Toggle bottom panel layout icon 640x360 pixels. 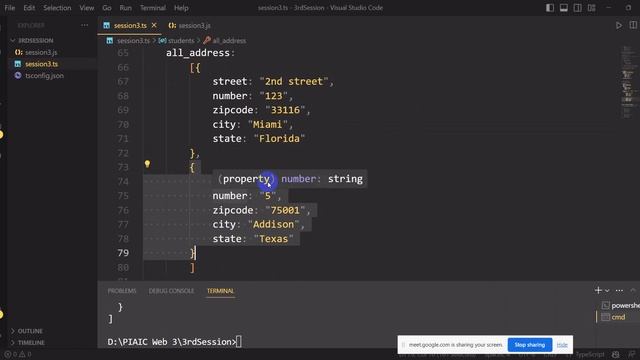(x=564, y=8)
